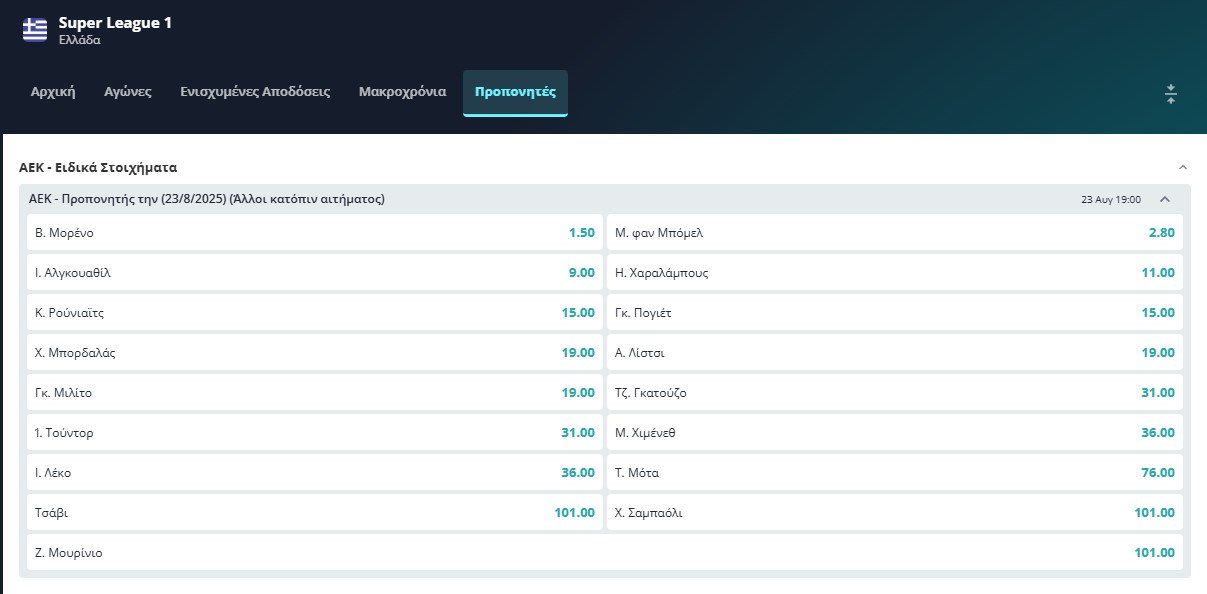The width and height of the screenshot is (1207, 594).
Task: Choose Μ. Χιμένεθ at 36.00
Action: pyautogui.click(x=895, y=432)
